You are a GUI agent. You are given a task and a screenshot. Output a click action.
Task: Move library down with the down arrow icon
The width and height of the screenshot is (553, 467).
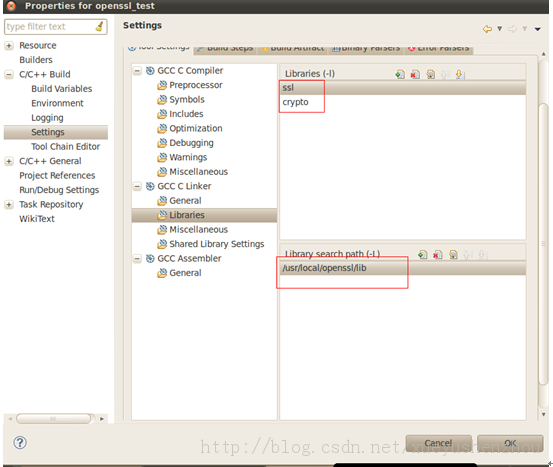(x=460, y=74)
